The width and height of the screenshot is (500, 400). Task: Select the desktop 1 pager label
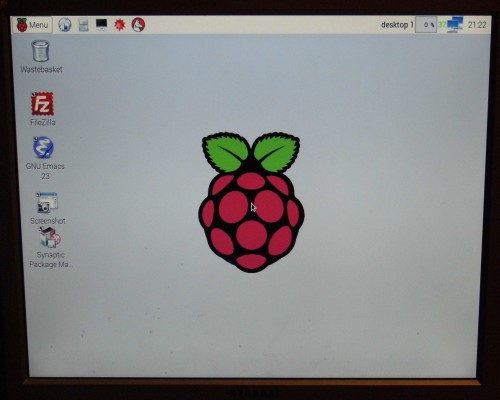click(397, 25)
